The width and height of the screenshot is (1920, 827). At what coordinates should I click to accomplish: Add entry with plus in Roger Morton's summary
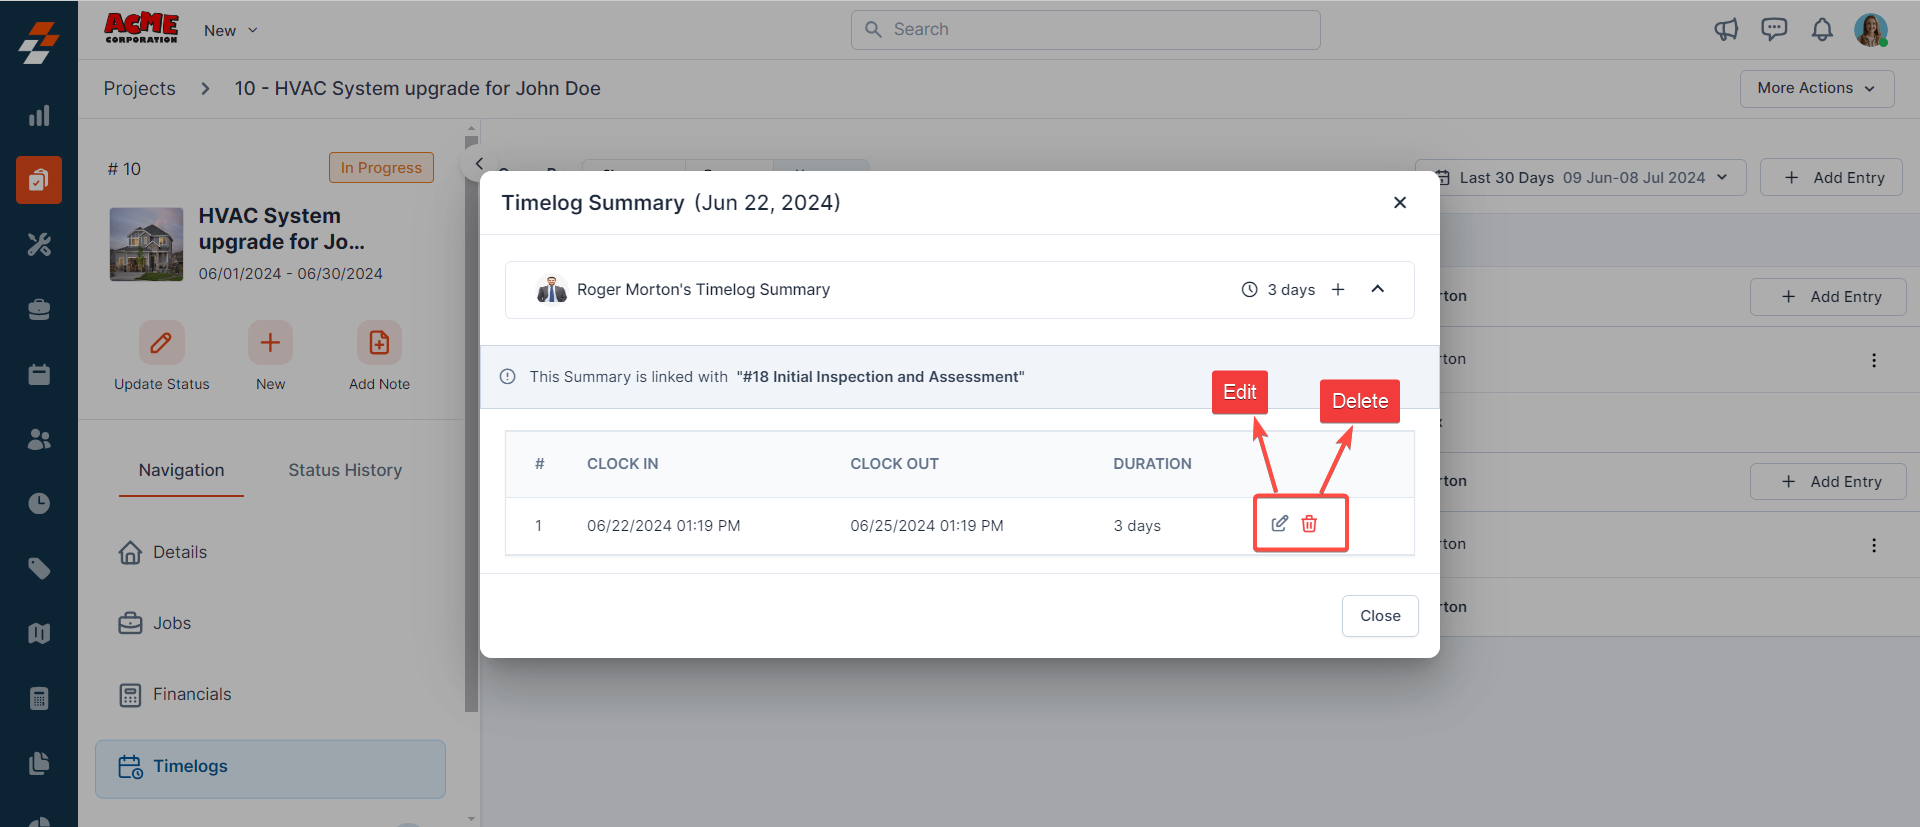pos(1338,290)
